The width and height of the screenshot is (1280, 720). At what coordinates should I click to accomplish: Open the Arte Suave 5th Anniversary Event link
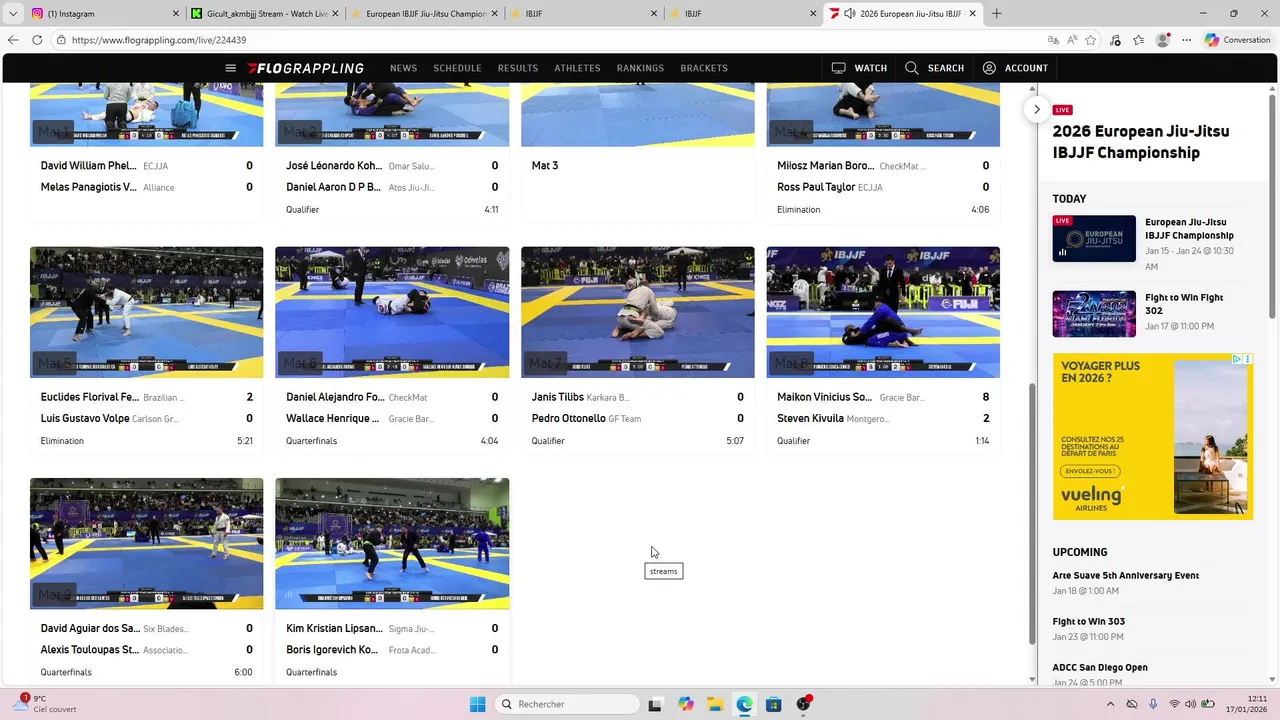pos(1126,575)
